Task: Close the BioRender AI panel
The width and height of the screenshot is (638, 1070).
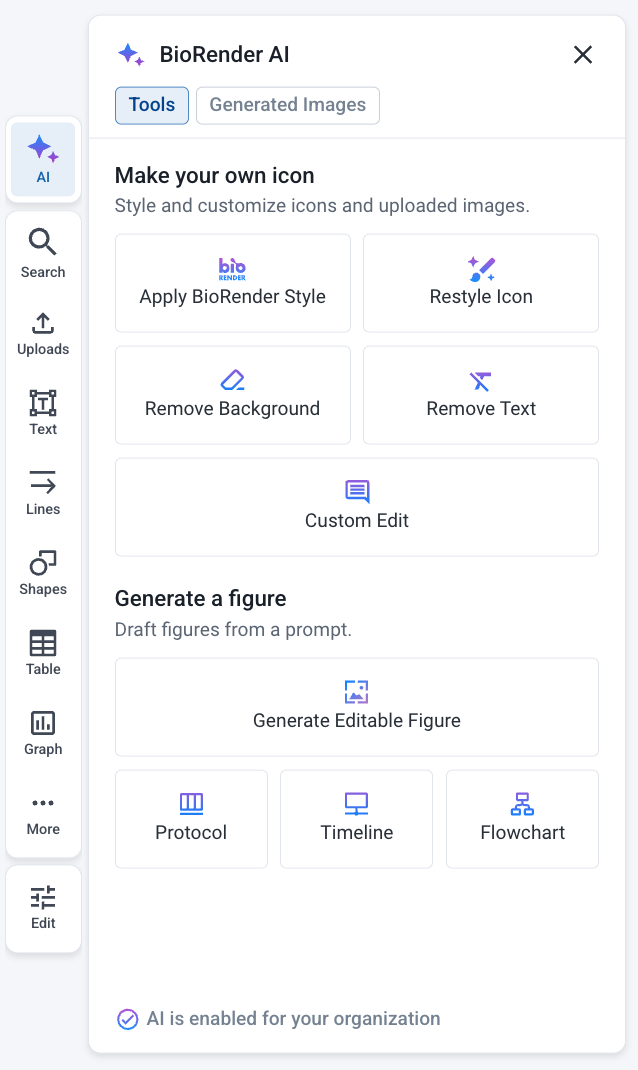Action: click(583, 55)
